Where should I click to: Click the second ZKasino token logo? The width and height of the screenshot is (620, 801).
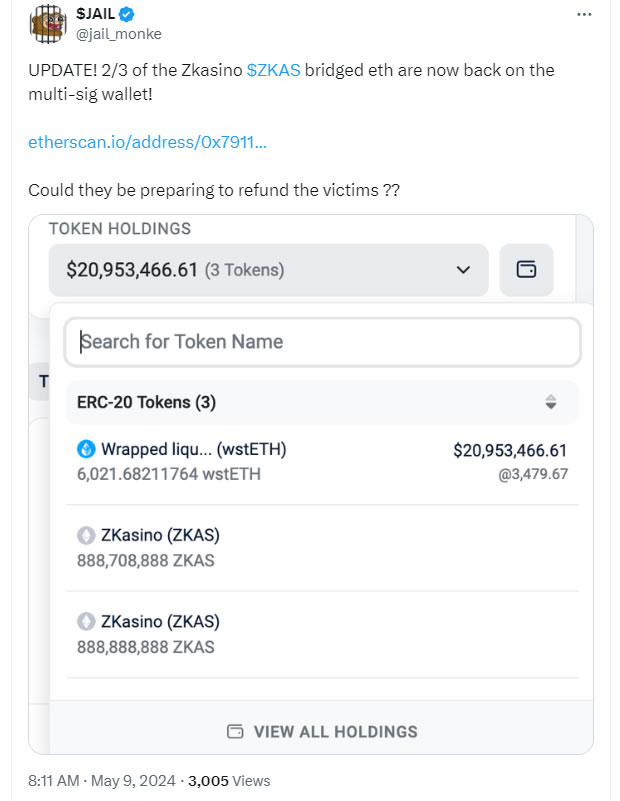(86, 622)
